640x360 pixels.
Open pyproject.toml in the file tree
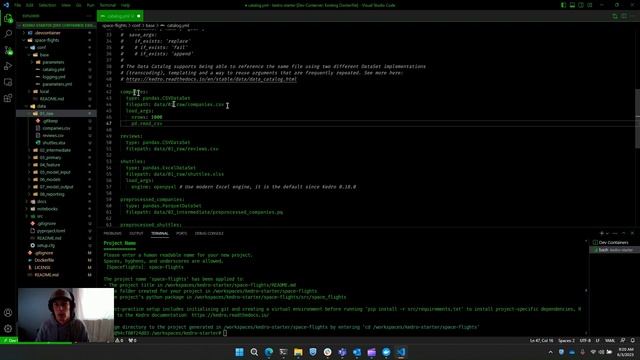(51, 231)
